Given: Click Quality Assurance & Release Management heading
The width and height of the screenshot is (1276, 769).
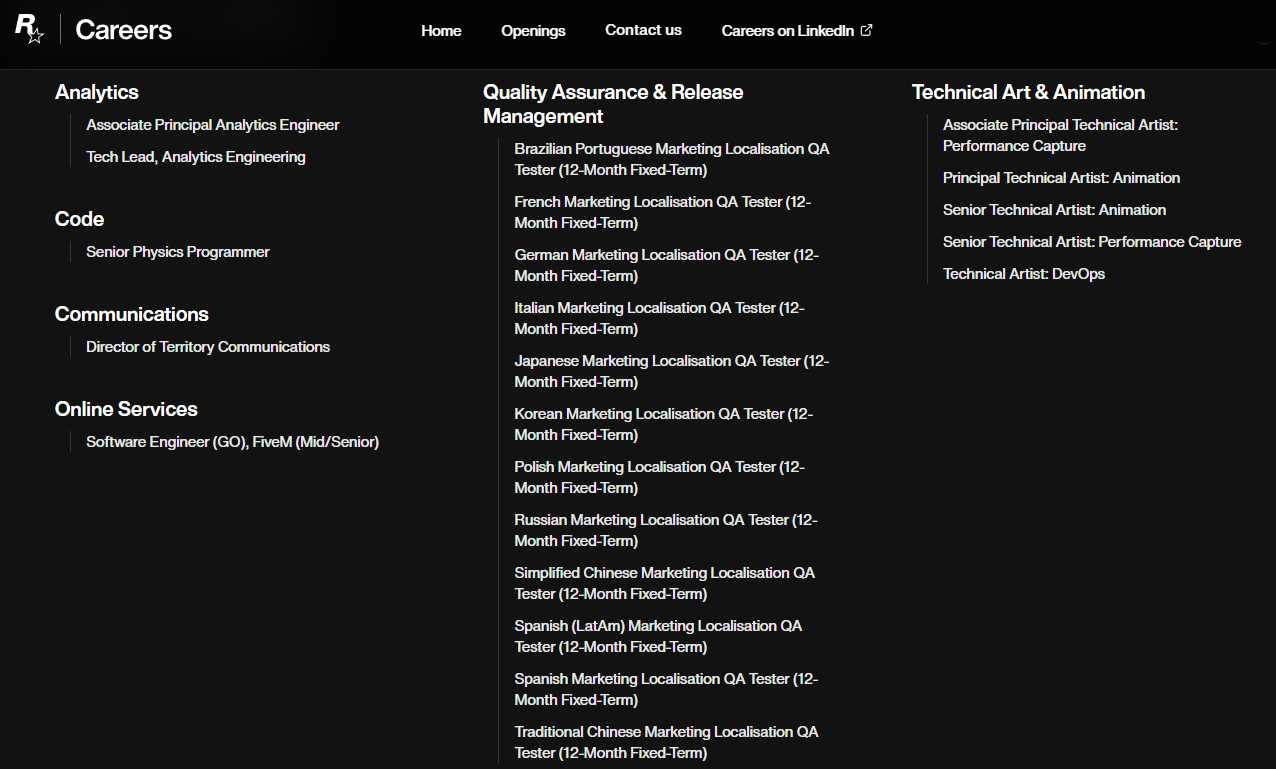Looking at the screenshot, I should click(x=613, y=104).
